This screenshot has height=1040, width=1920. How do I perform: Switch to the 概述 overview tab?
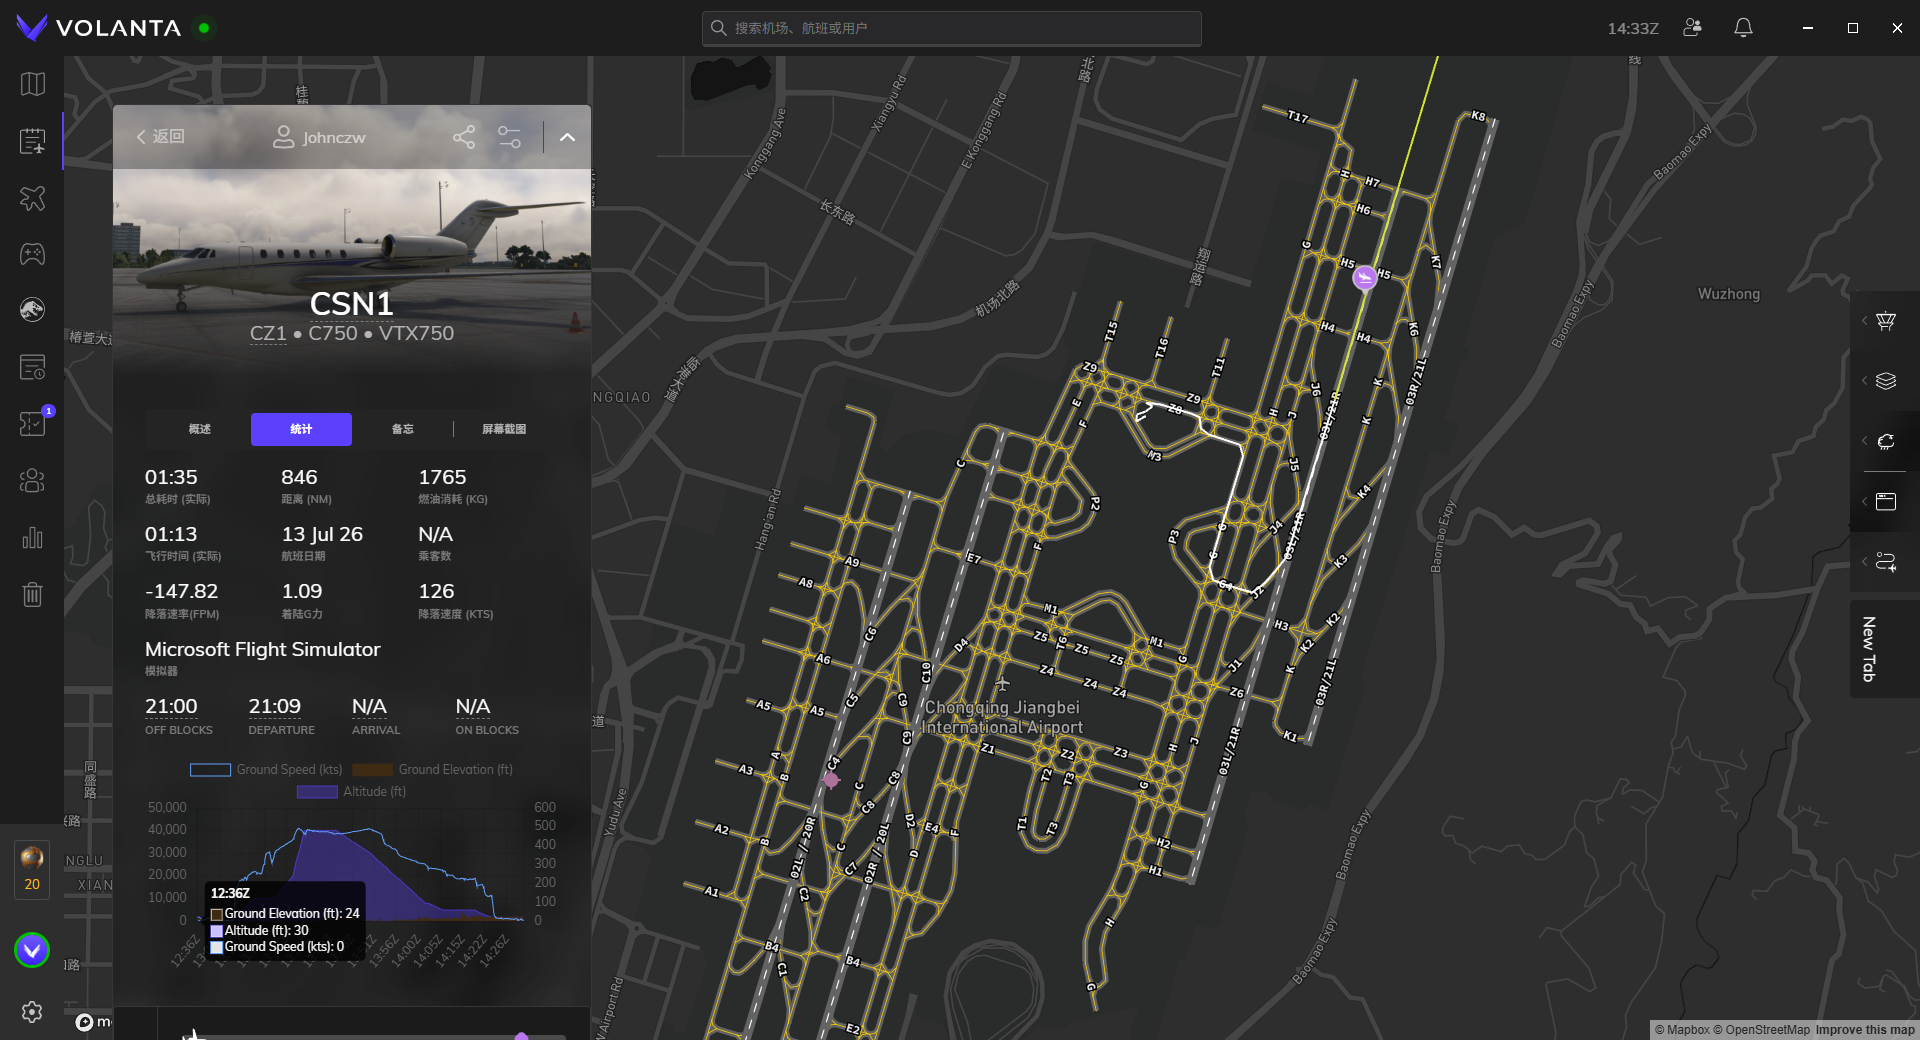click(x=200, y=429)
